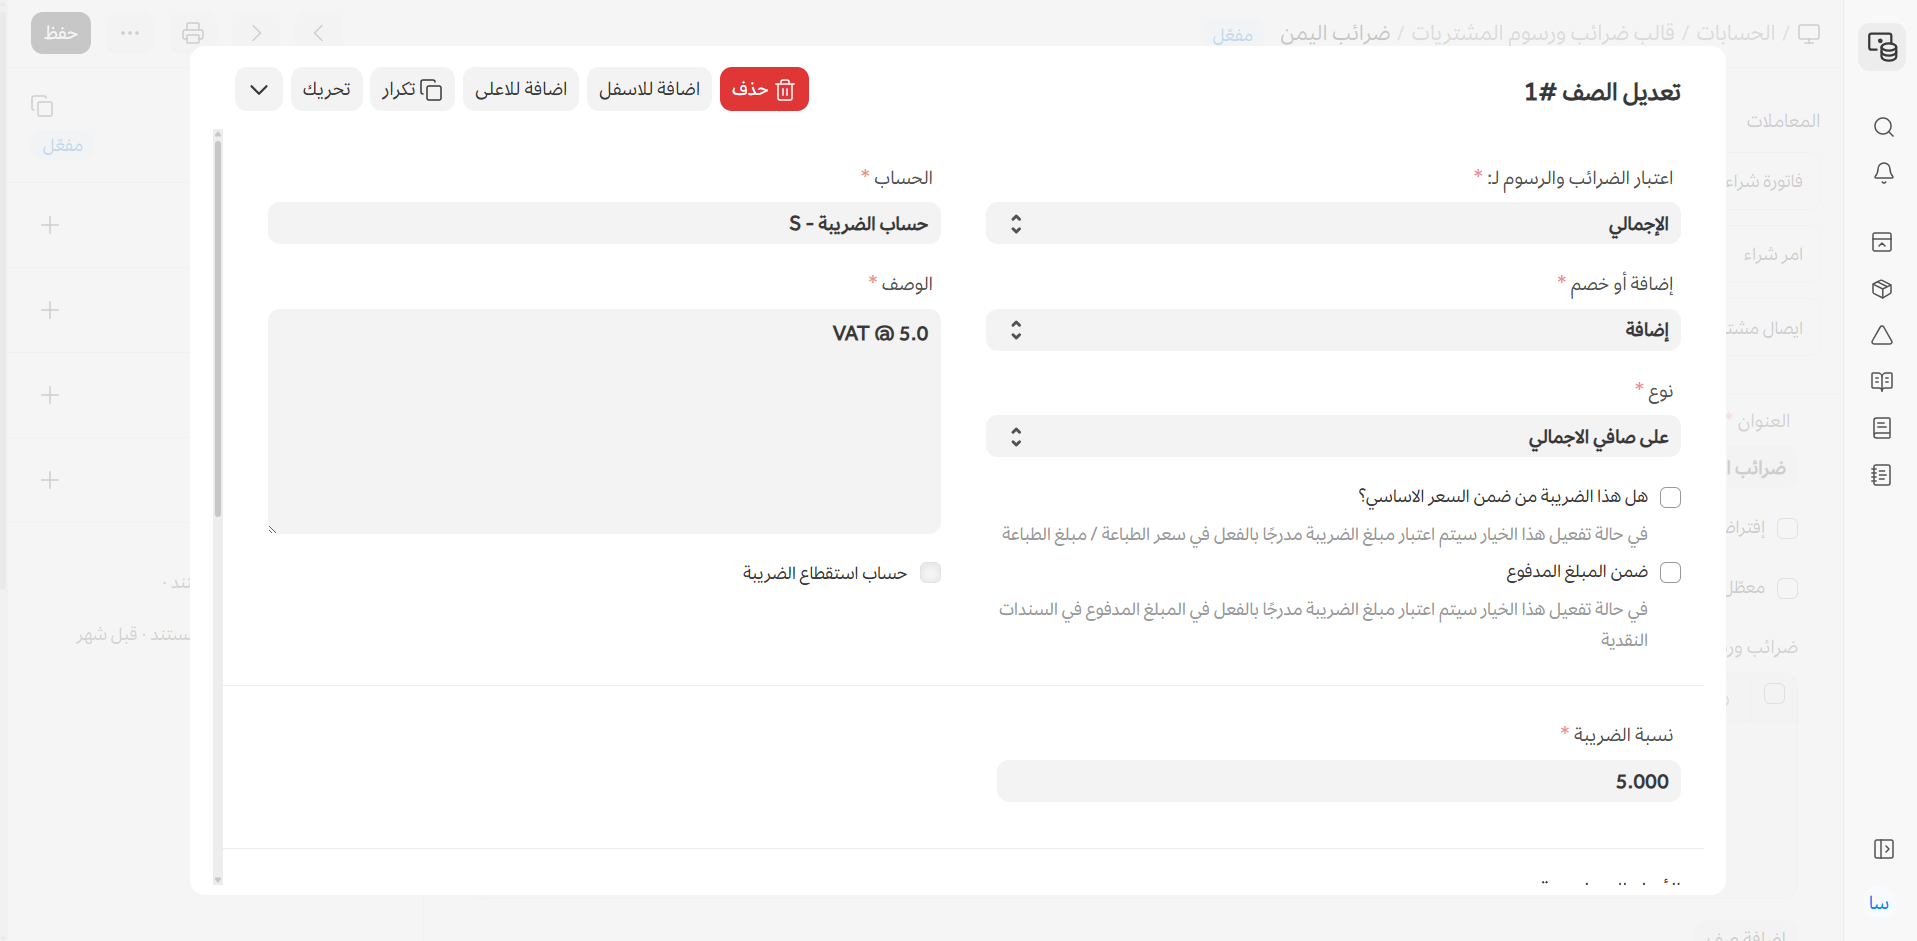
Task: Open the three-dots menu in header
Action: pyautogui.click(x=130, y=33)
